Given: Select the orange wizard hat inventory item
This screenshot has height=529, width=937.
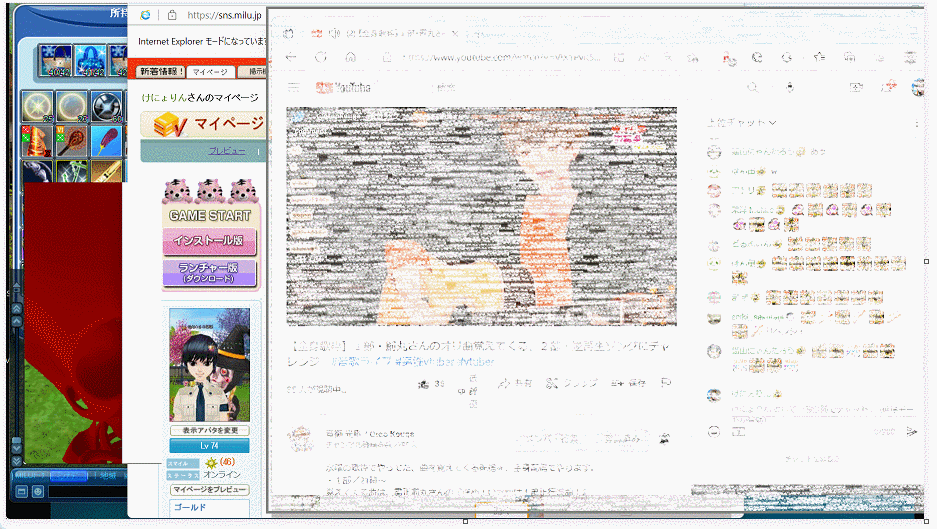Looking at the screenshot, I should [x=36, y=142].
